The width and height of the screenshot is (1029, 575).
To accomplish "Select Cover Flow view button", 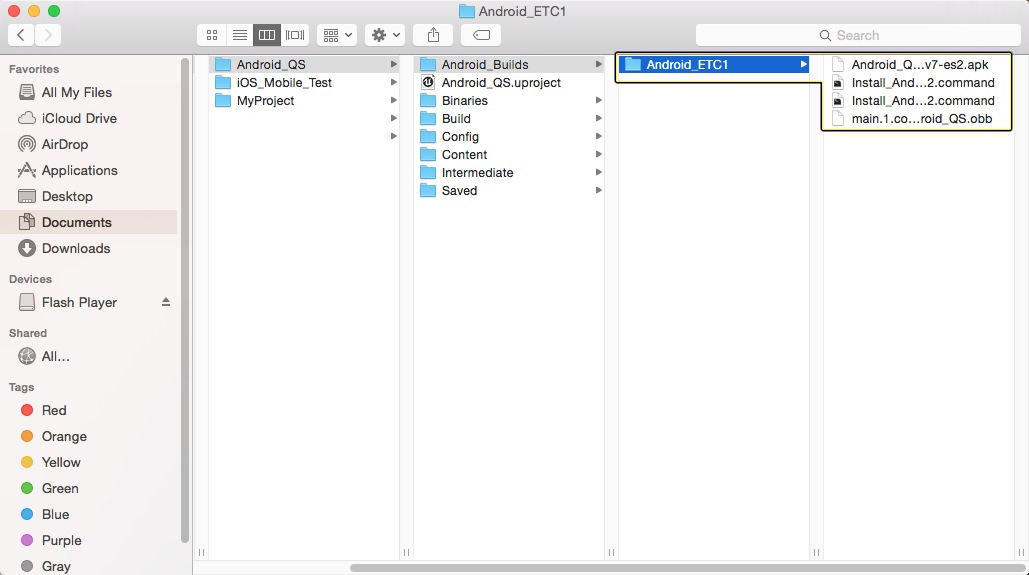I will pyautogui.click(x=295, y=35).
